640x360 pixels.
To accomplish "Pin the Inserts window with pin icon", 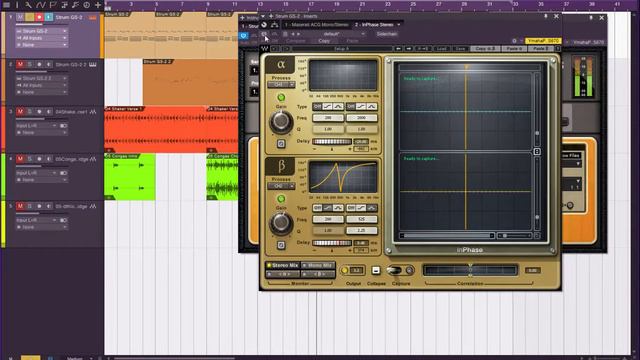I will tap(546, 17).
